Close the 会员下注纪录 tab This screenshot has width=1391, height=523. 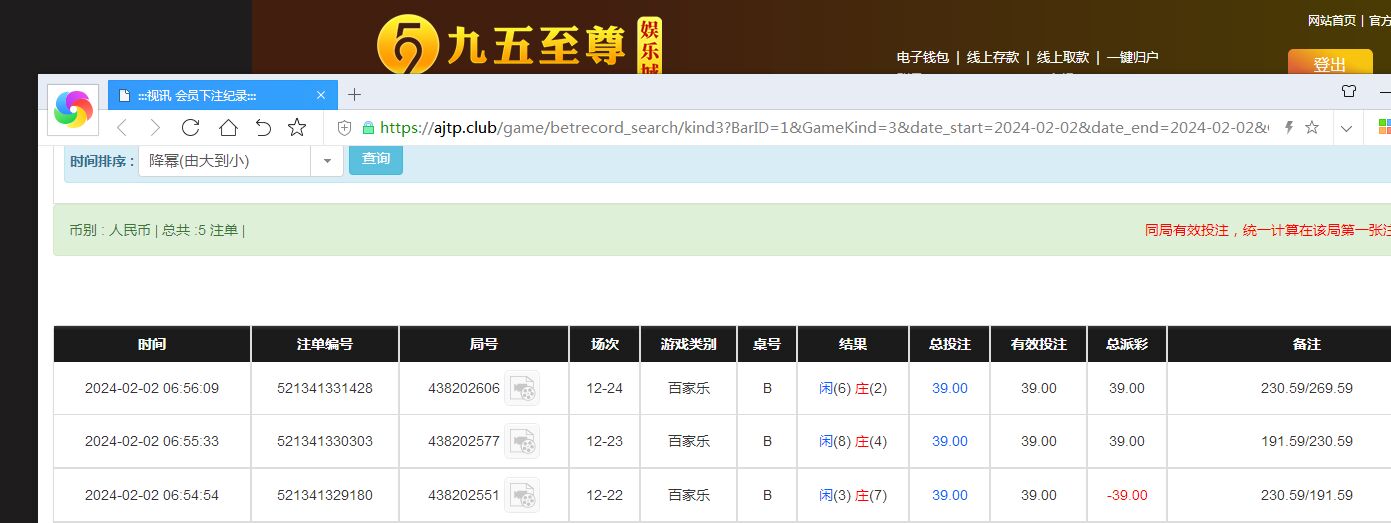pos(321,95)
